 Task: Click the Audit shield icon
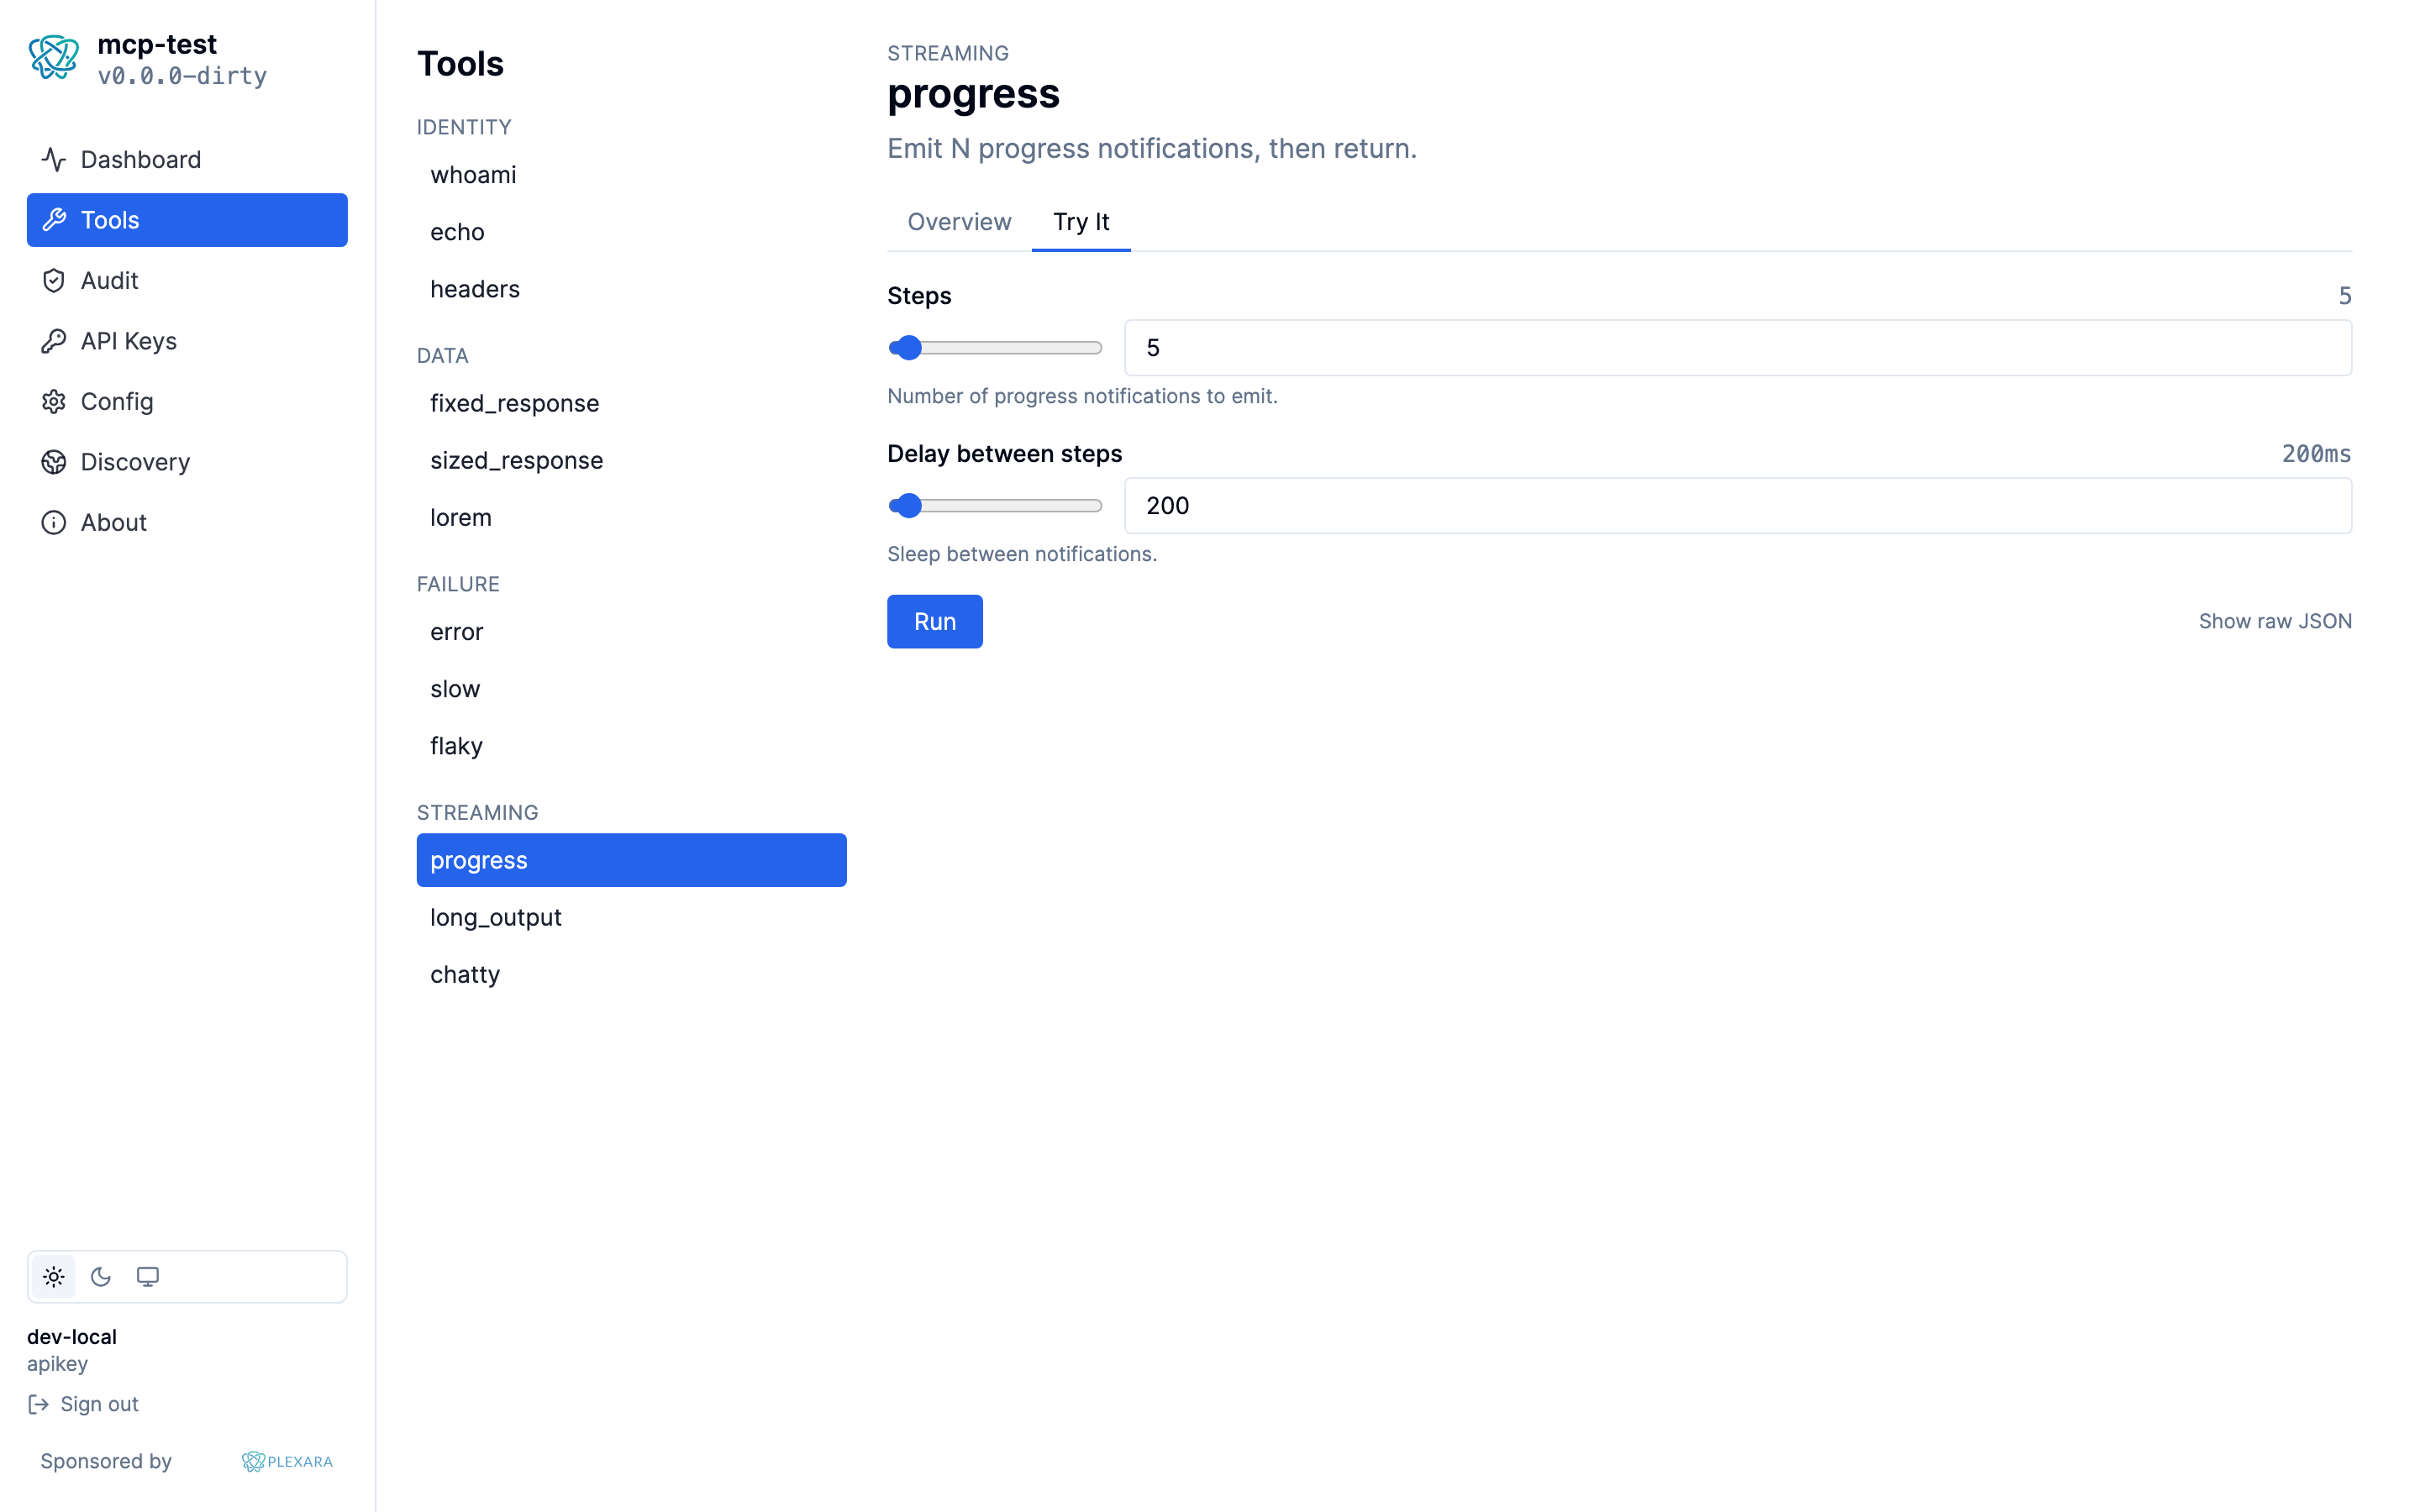point(54,281)
